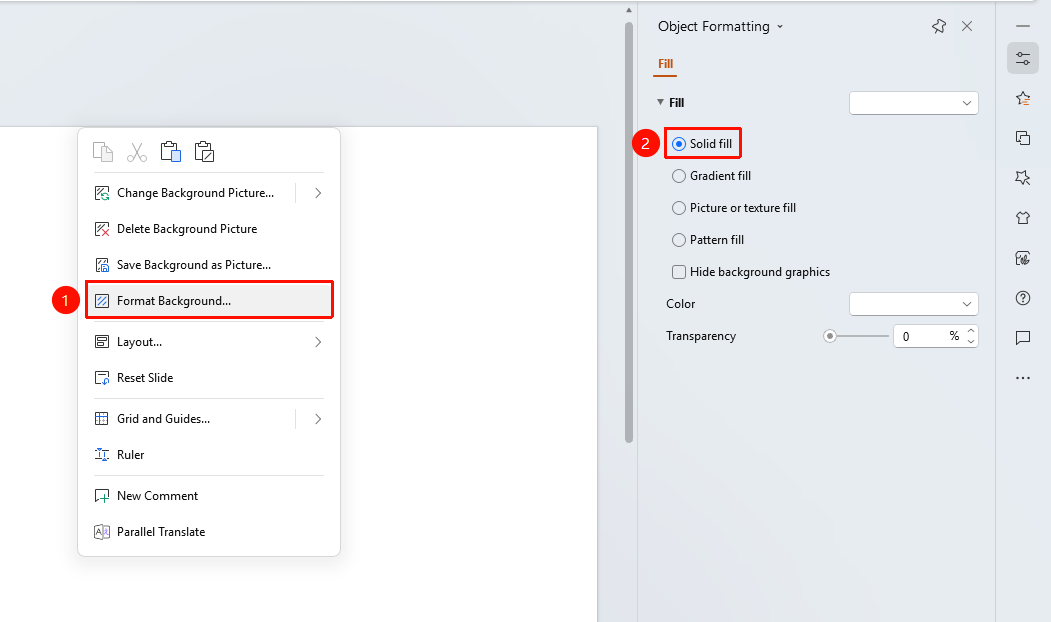The width and height of the screenshot is (1051, 622).
Task: Open the shirt-shaped sidebar icon
Action: tap(1023, 218)
